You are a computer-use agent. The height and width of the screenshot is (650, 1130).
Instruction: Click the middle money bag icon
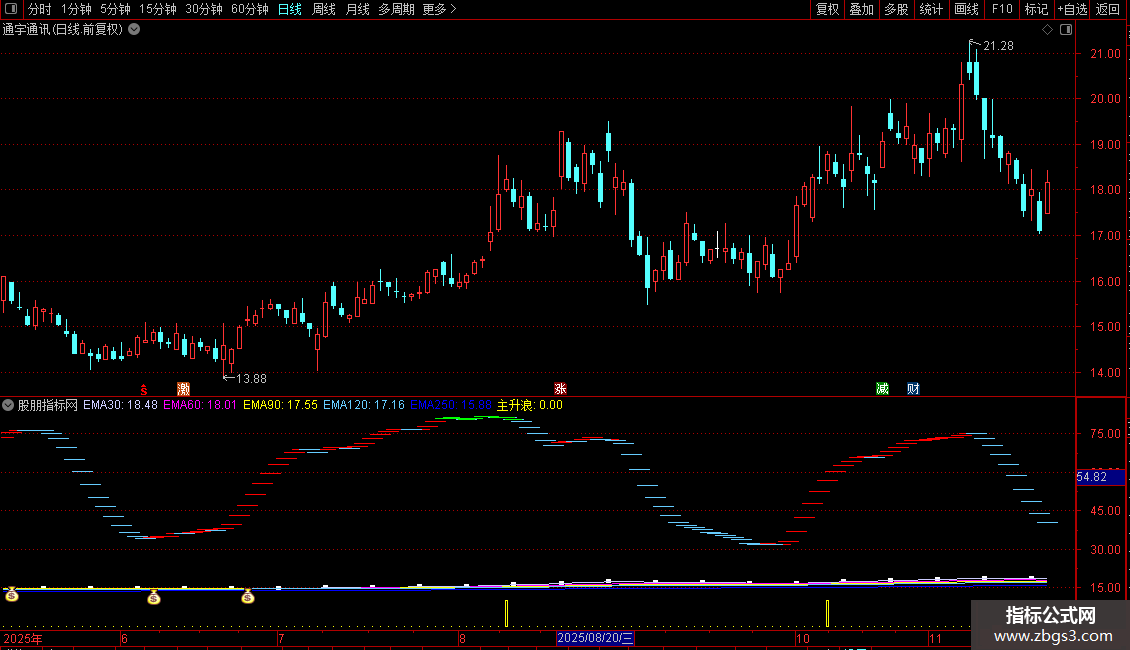154,597
